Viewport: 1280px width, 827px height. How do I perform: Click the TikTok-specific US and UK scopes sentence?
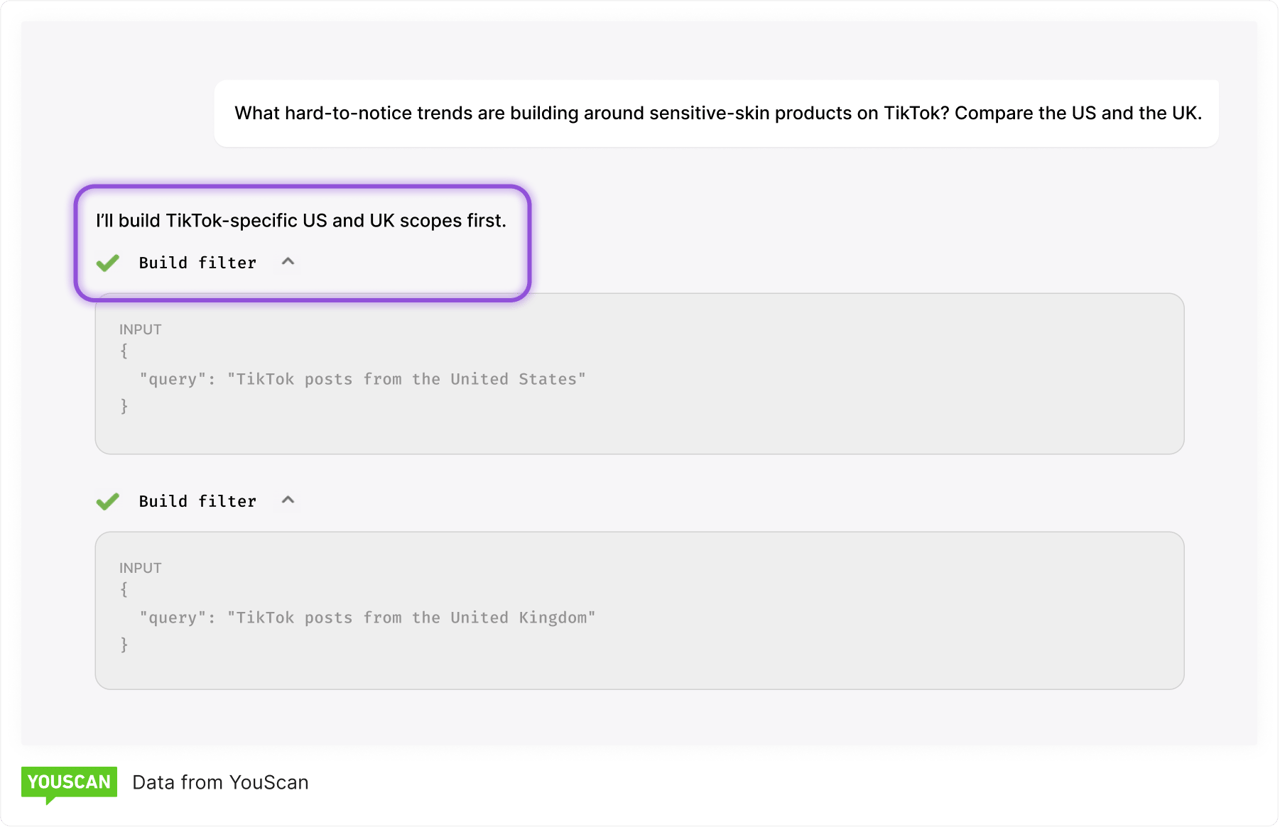(x=301, y=220)
